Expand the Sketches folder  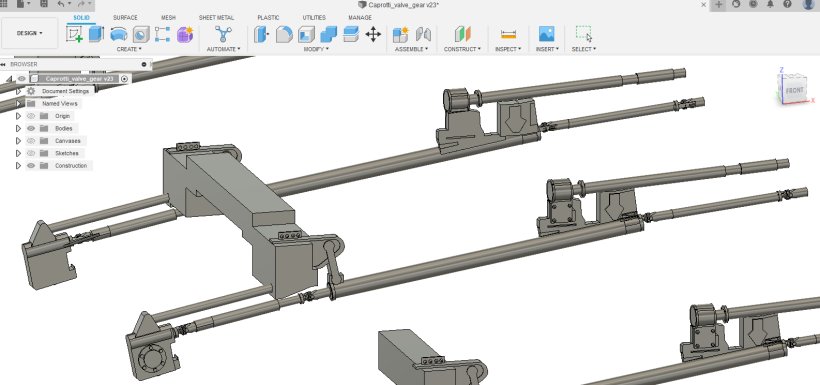point(18,153)
